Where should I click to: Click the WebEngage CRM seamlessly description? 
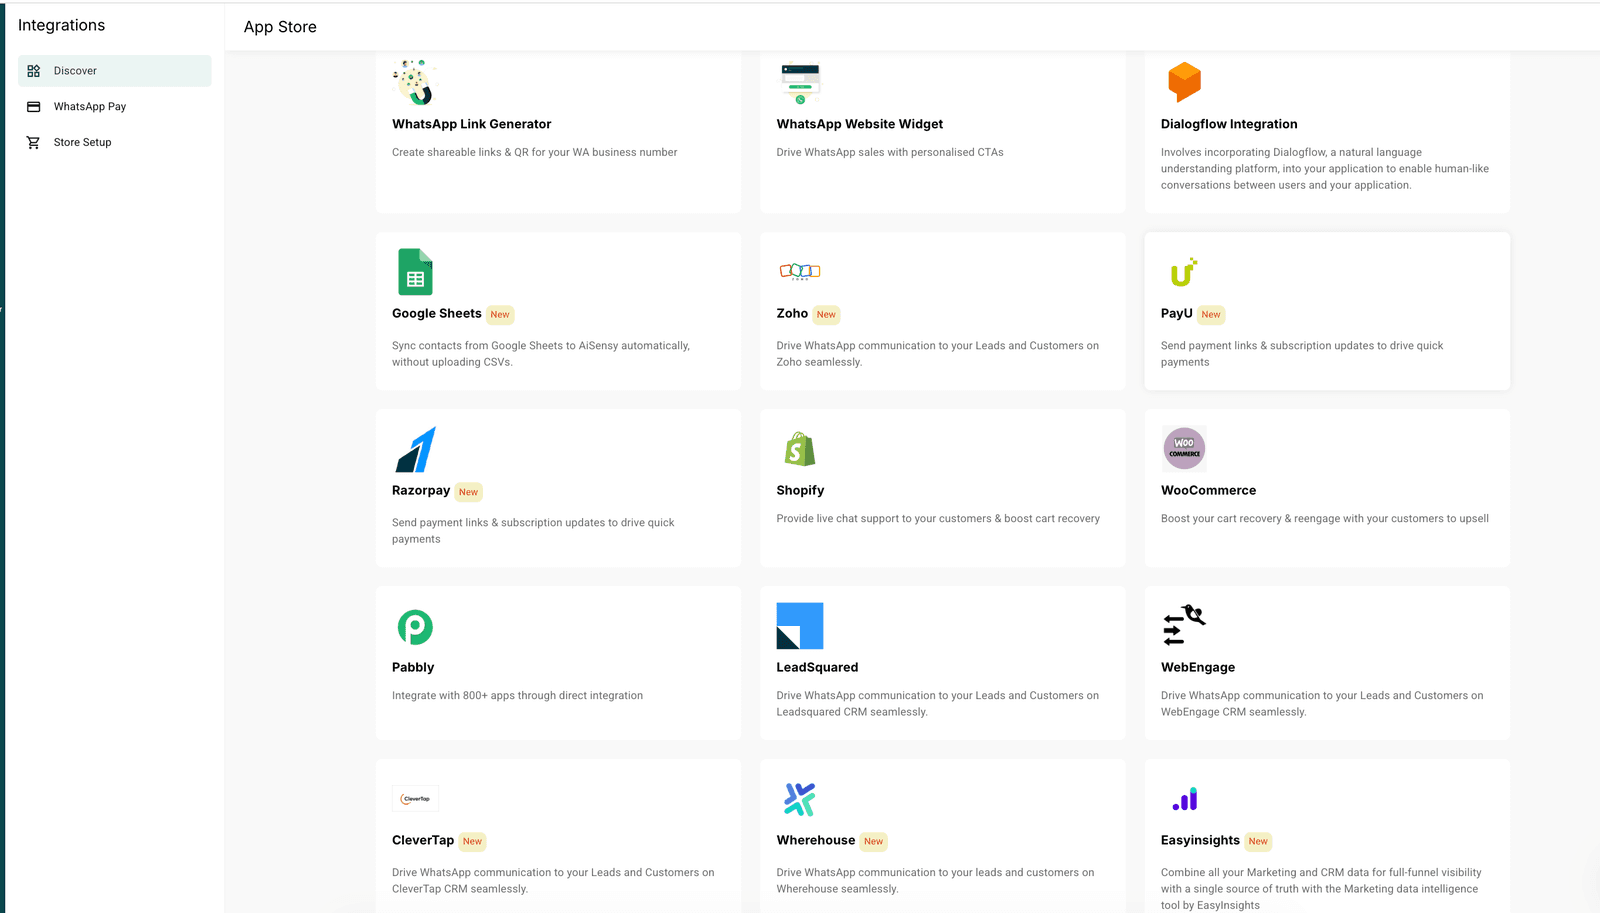pyautogui.click(x=1322, y=704)
